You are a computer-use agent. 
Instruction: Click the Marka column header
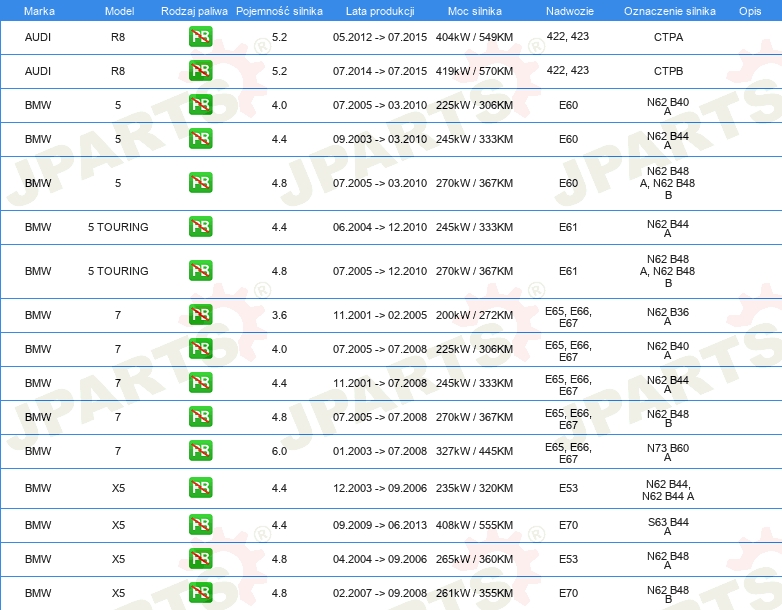(x=39, y=11)
